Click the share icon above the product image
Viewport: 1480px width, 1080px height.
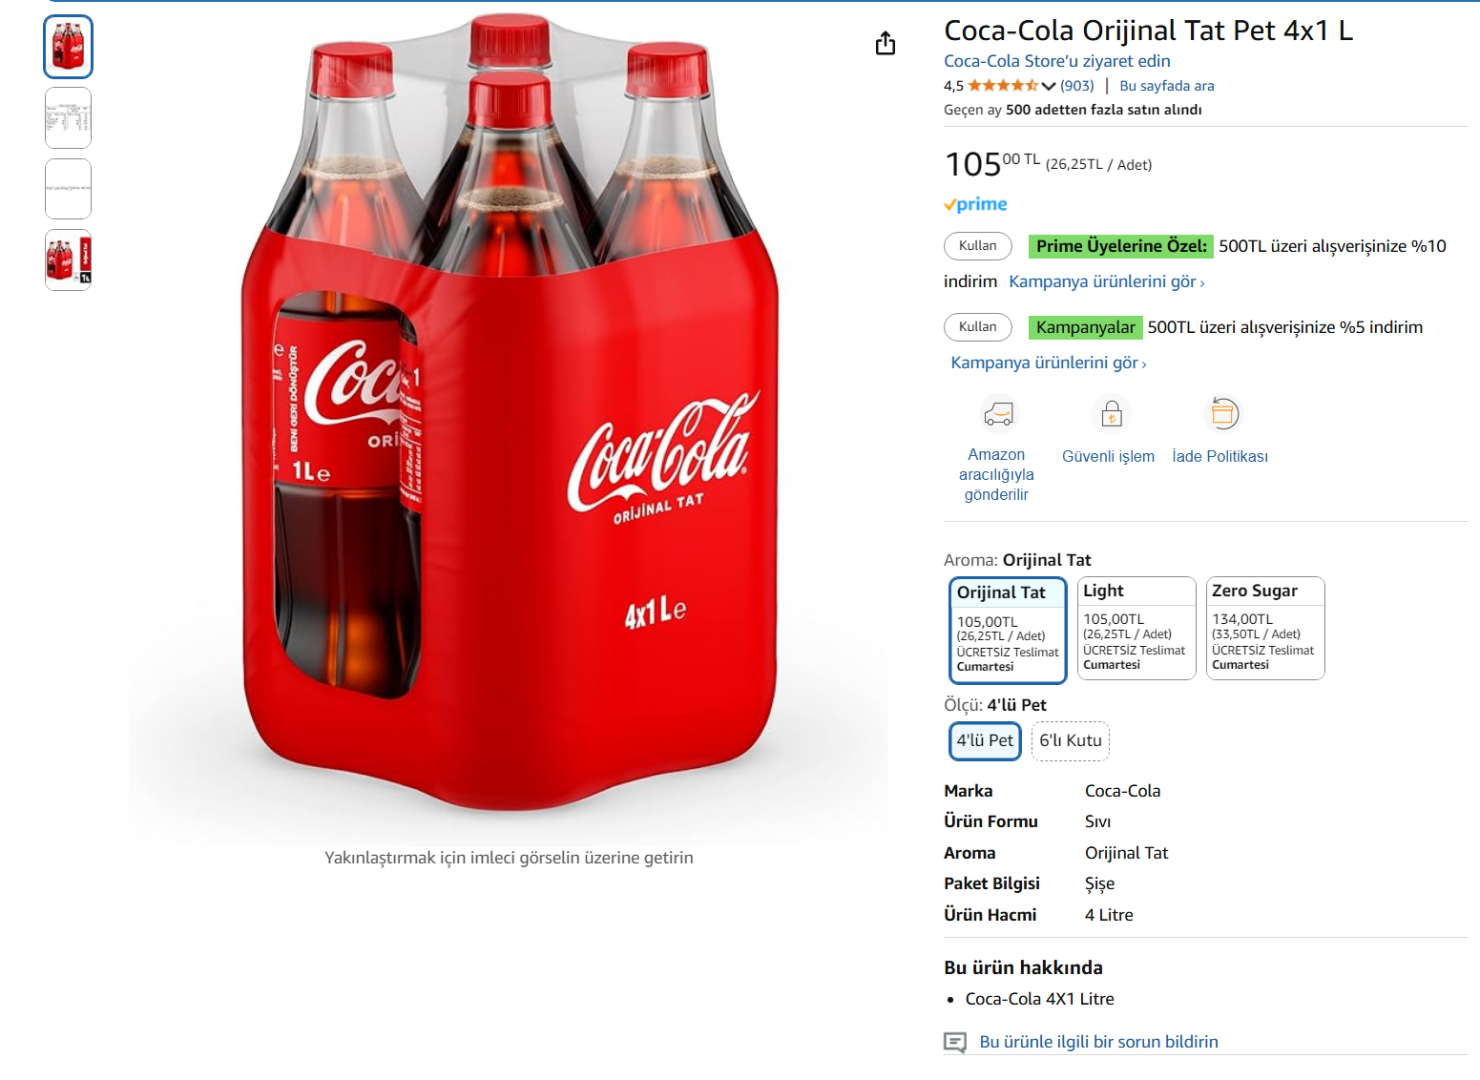885,44
